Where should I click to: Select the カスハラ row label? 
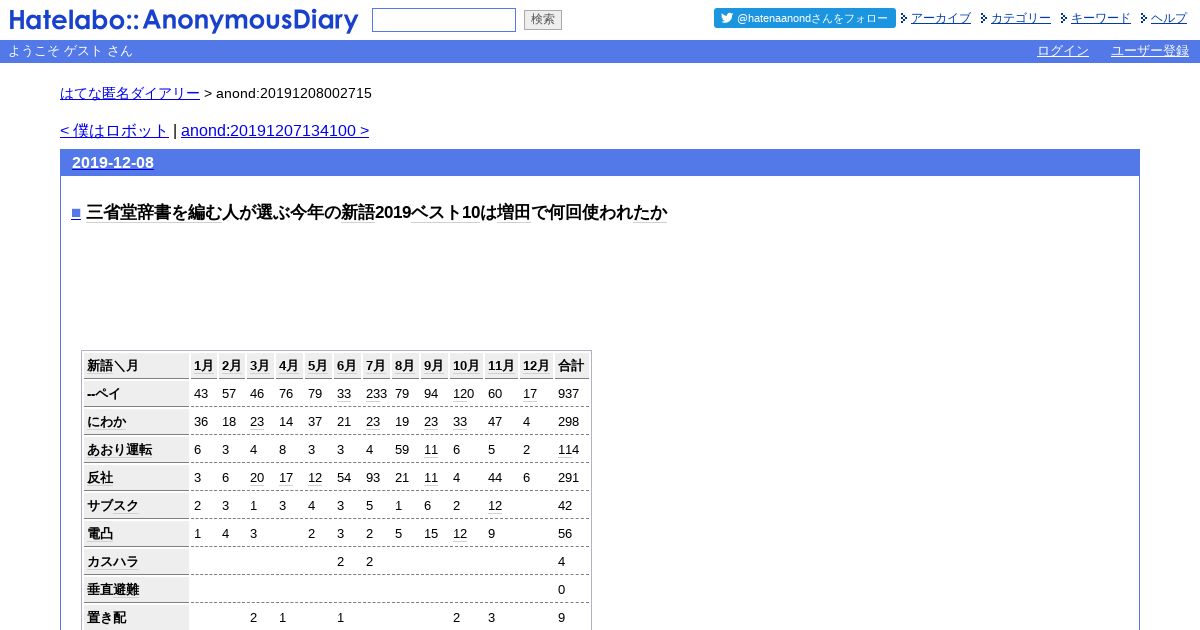click(x=136, y=562)
